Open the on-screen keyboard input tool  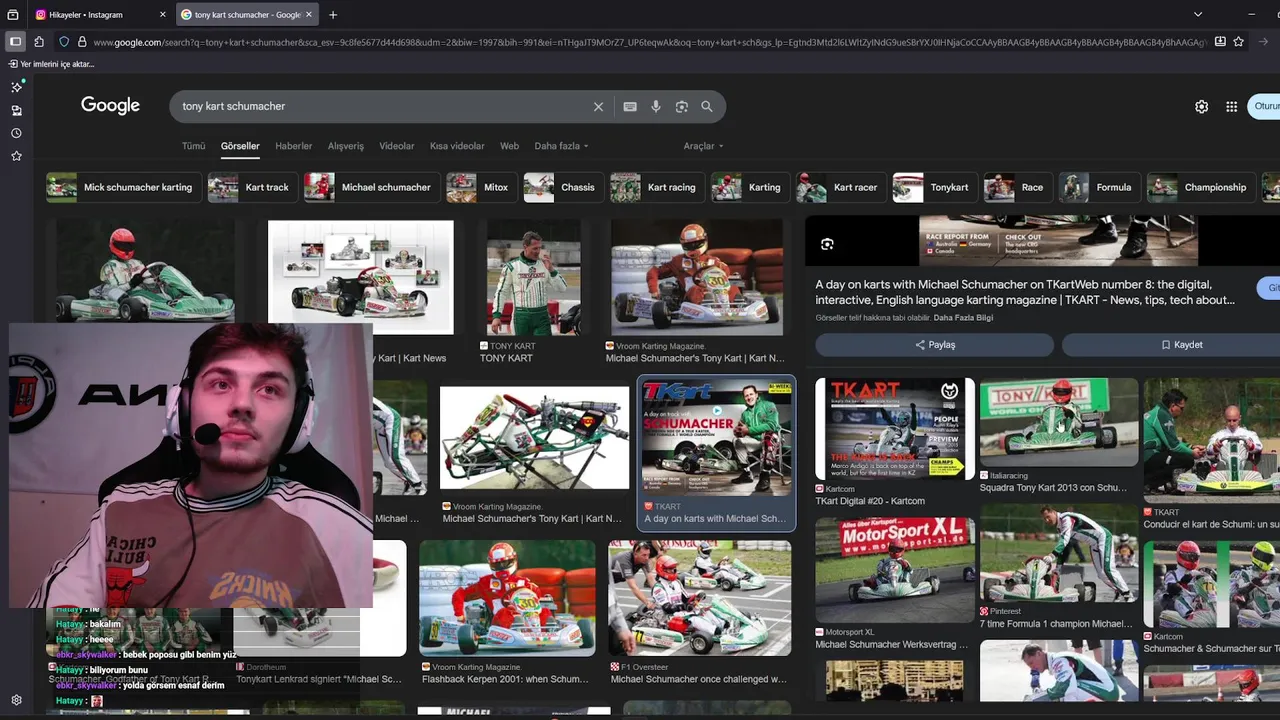tap(630, 107)
